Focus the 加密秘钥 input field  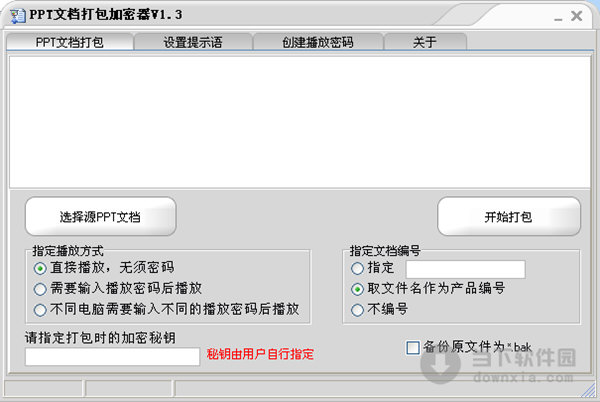(x=112, y=356)
